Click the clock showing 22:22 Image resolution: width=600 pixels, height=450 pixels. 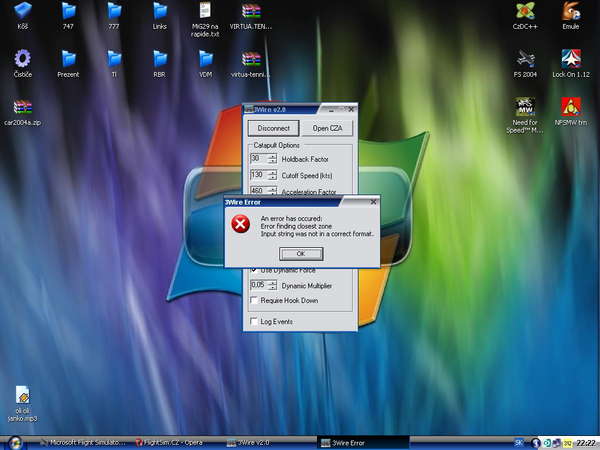point(586,443)
